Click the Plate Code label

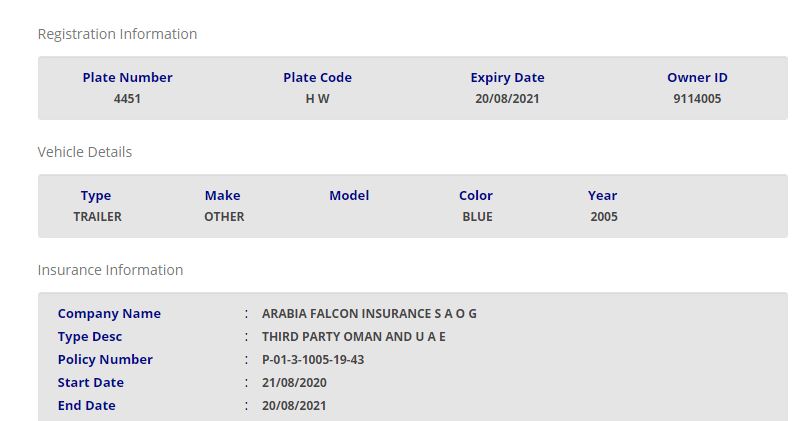[317, 78]
